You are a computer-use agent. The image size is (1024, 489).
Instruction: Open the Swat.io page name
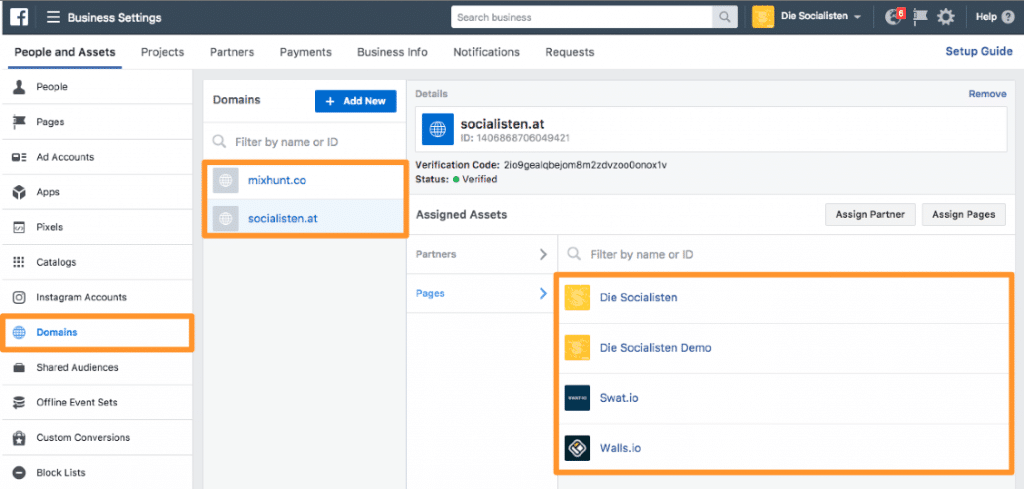pos(619,398)
